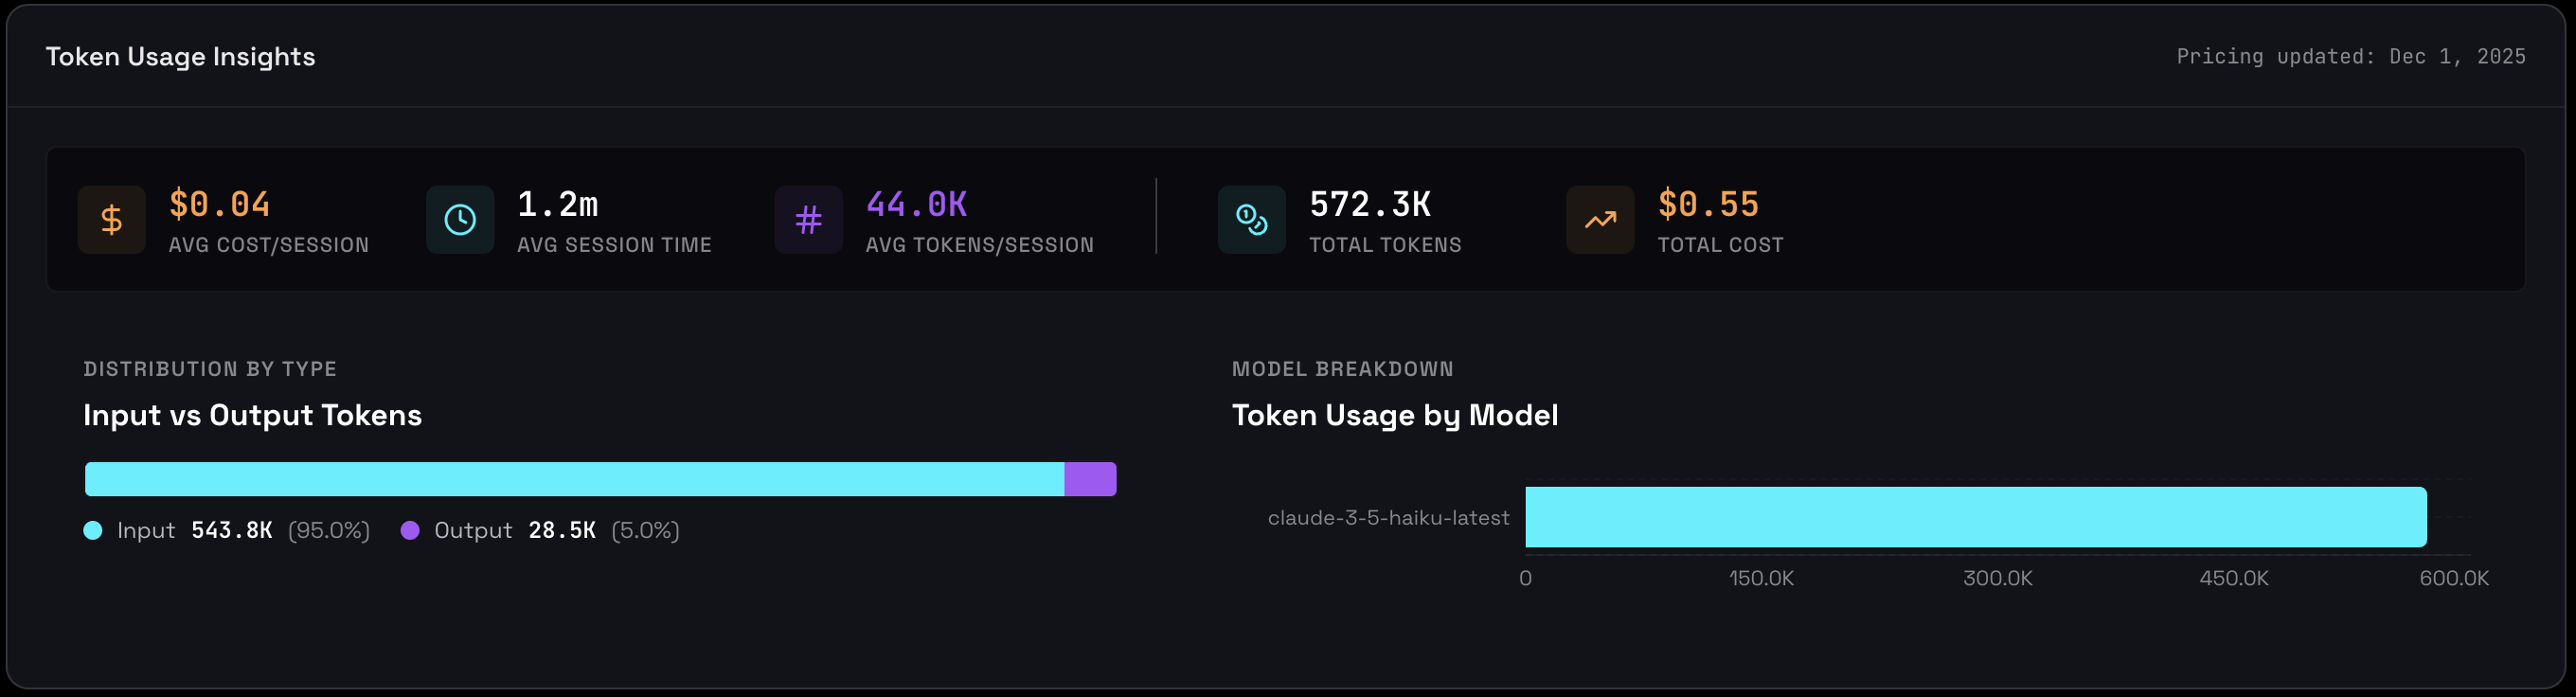2576x697 pixels.
Task: Toggle visibility of the claude-3-5-haiku-latest bar
Action: 1975,518
